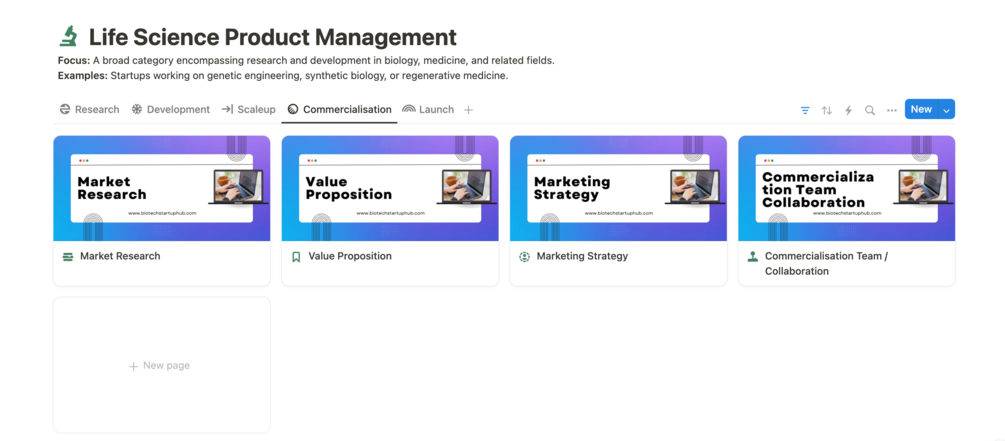
Task: Open the lightning bolt automations icon
Action: pos(848,110)
